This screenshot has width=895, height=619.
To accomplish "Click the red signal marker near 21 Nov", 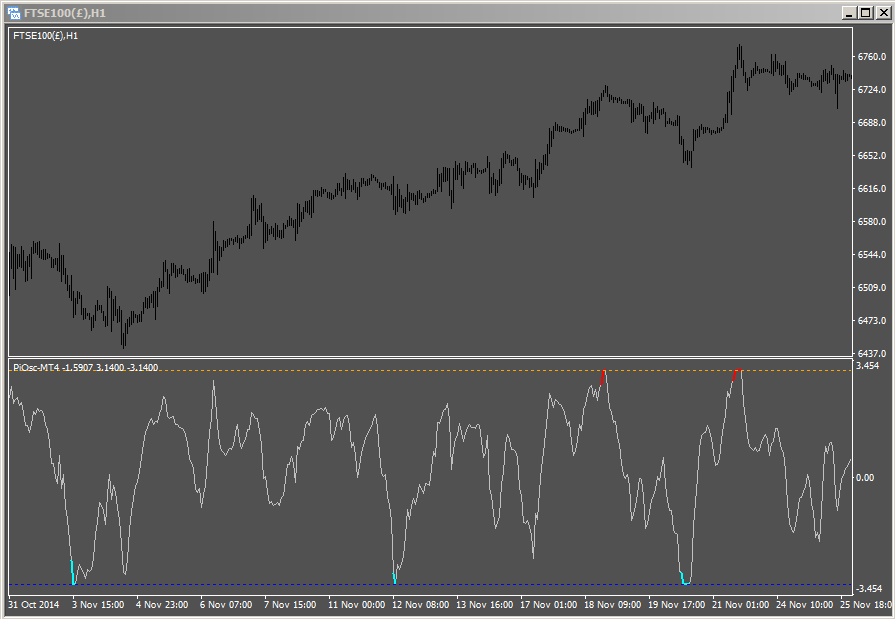I will point(736,374).
